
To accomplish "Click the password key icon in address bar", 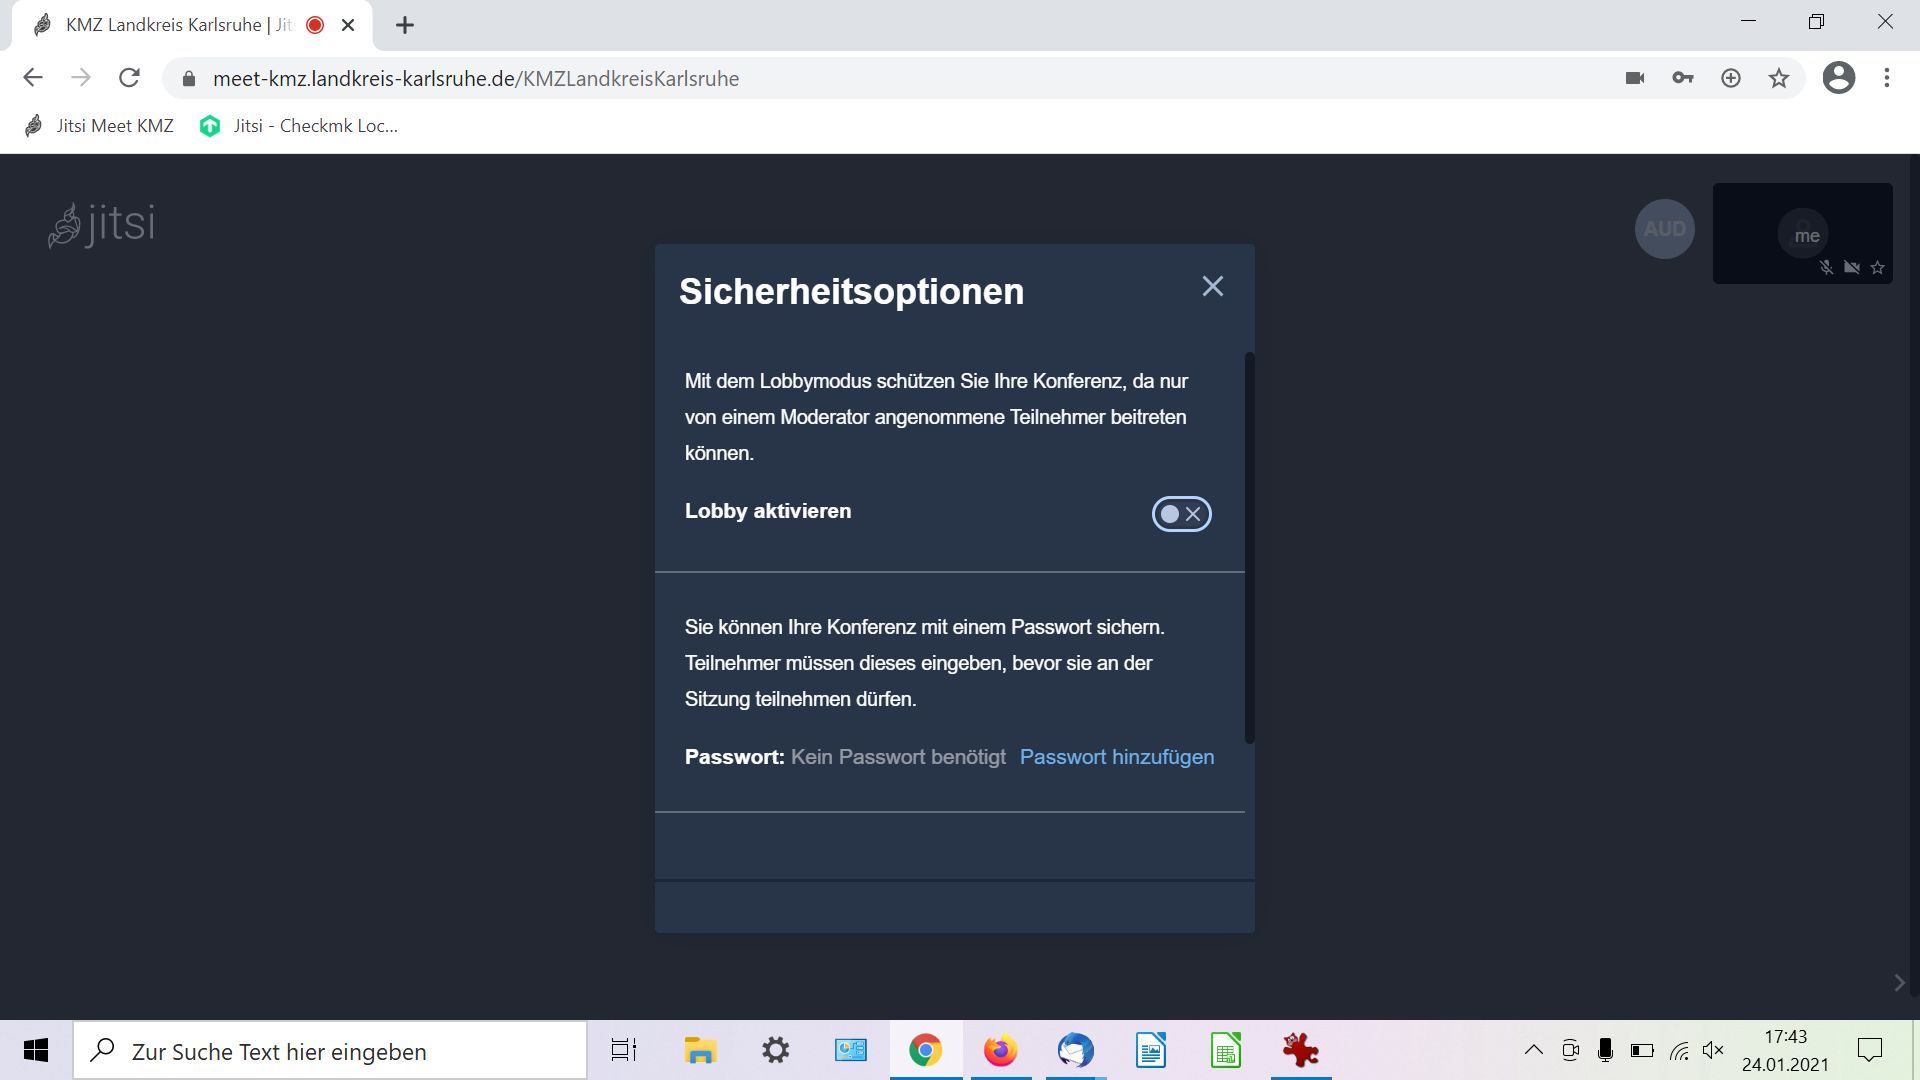I will (1683, 78).
